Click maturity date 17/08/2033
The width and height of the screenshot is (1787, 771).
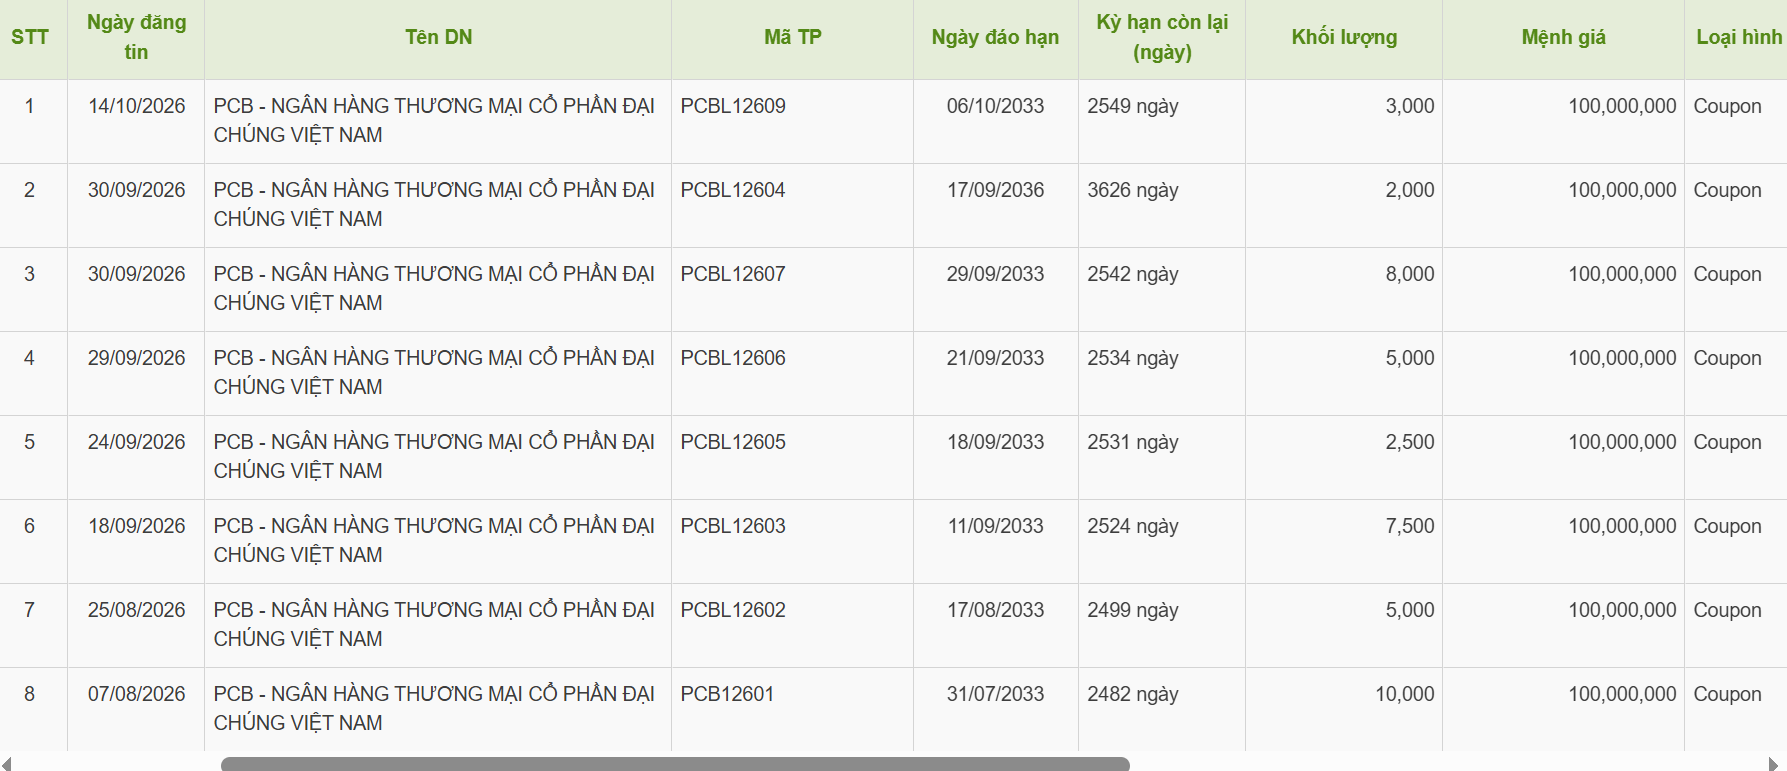click(995, 610)
